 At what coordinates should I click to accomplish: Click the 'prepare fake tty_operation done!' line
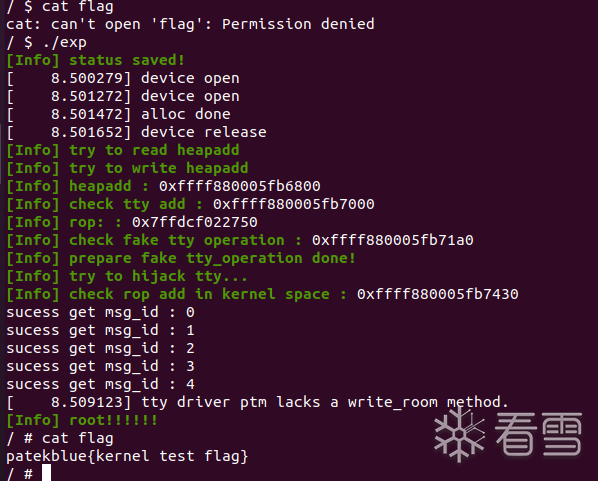(x=212, y=258)
